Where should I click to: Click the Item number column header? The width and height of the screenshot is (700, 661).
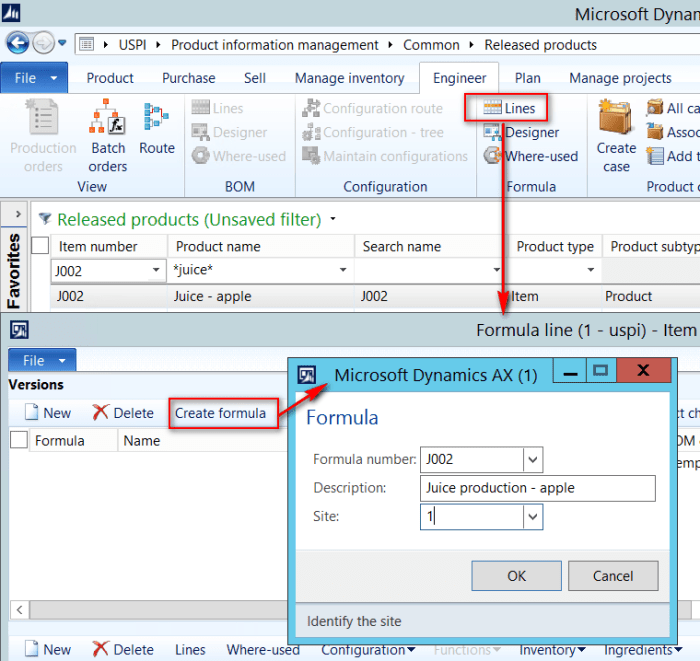pyautogui.click(x=109, y=246)
